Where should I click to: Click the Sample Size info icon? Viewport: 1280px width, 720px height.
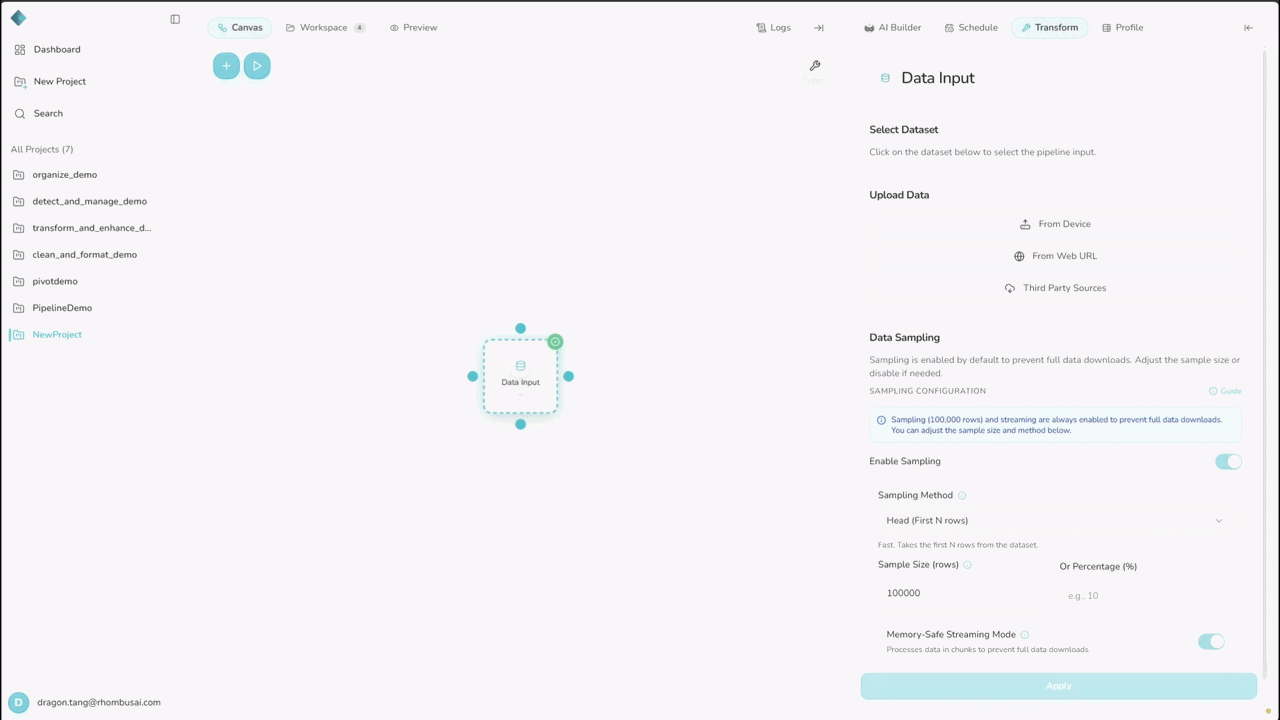pos(967,565)
